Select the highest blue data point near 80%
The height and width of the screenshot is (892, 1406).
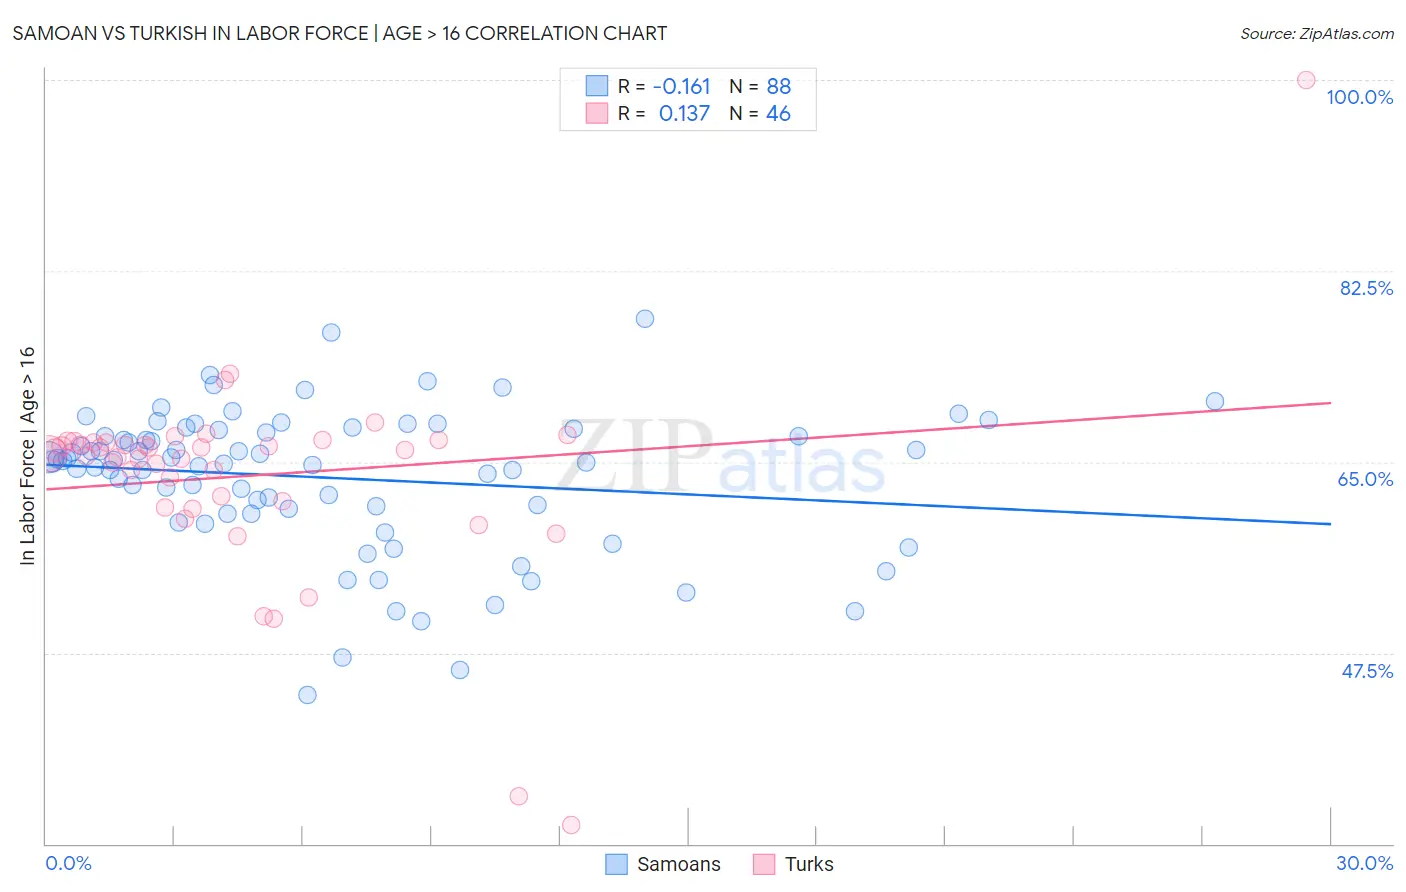point(645,319)
